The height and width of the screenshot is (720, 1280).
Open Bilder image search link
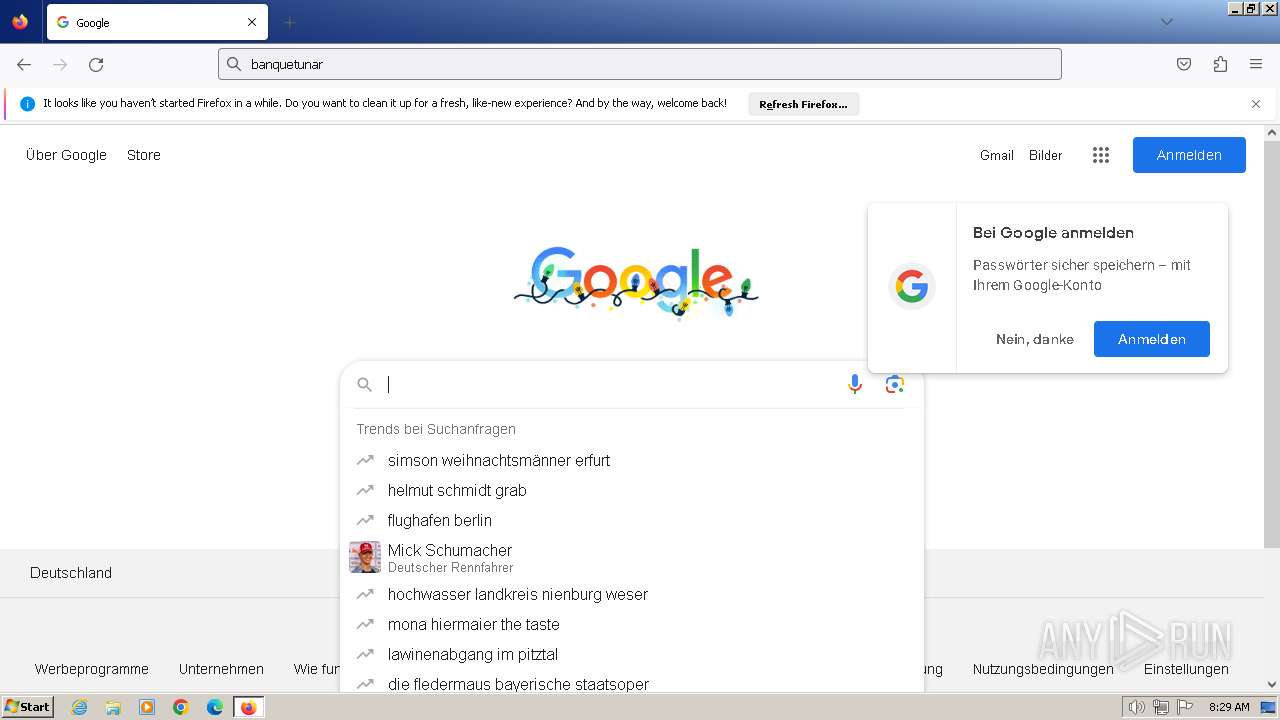point(1045,155)
